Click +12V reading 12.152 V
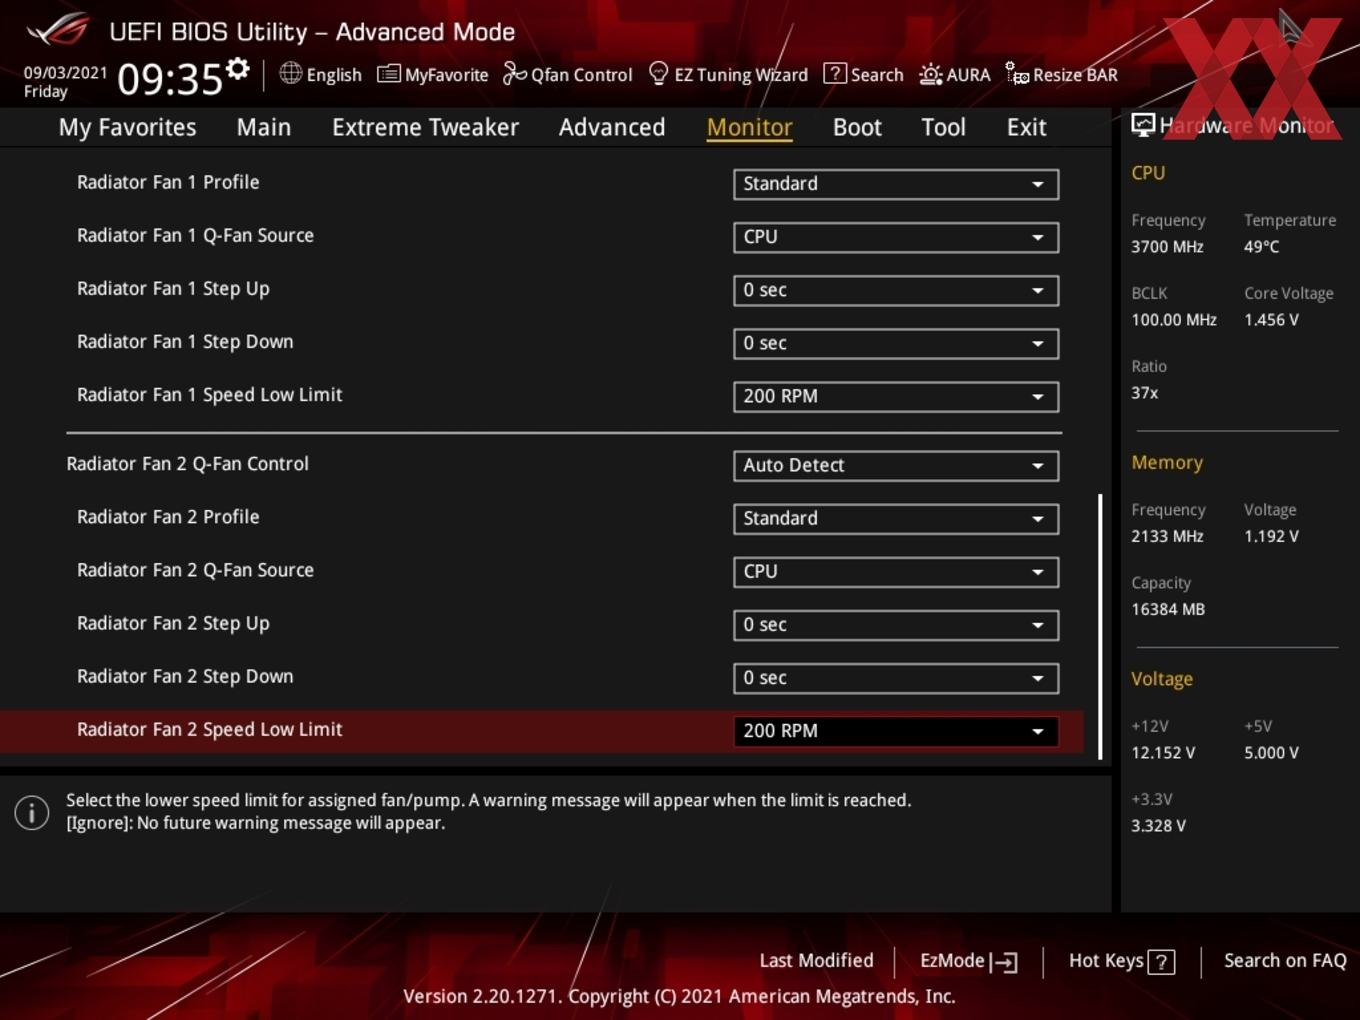1360x1020 pixels. 1163,753
